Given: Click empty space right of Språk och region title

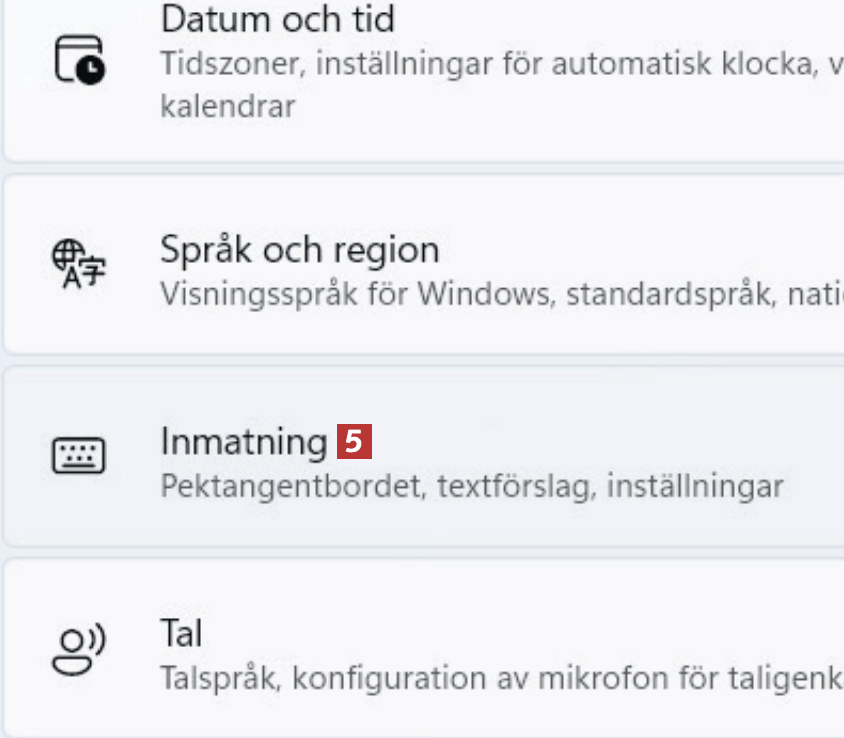Looking at the screenshot, I should [x=640, y=249].
